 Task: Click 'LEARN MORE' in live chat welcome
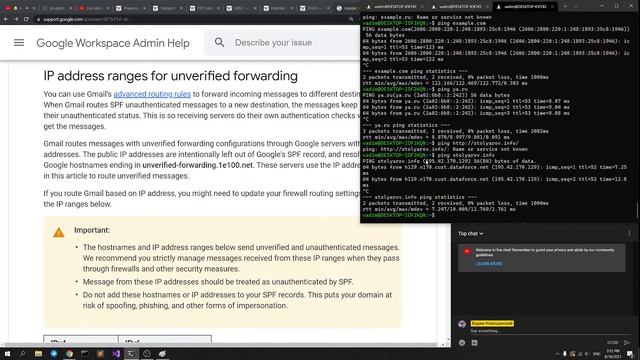click(489, 264)
